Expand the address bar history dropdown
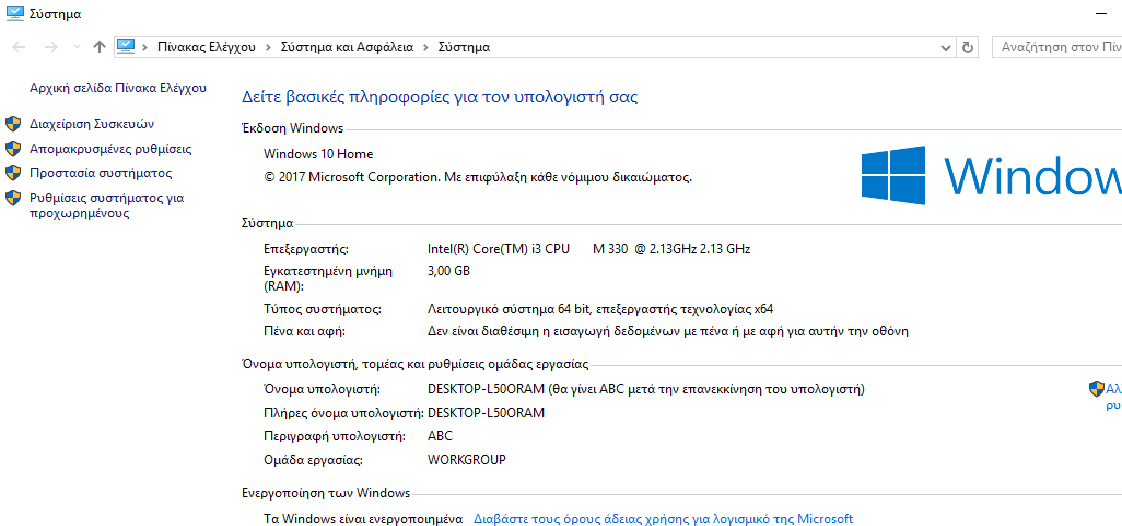This screenshot has width=1122, height=526. 947,47
